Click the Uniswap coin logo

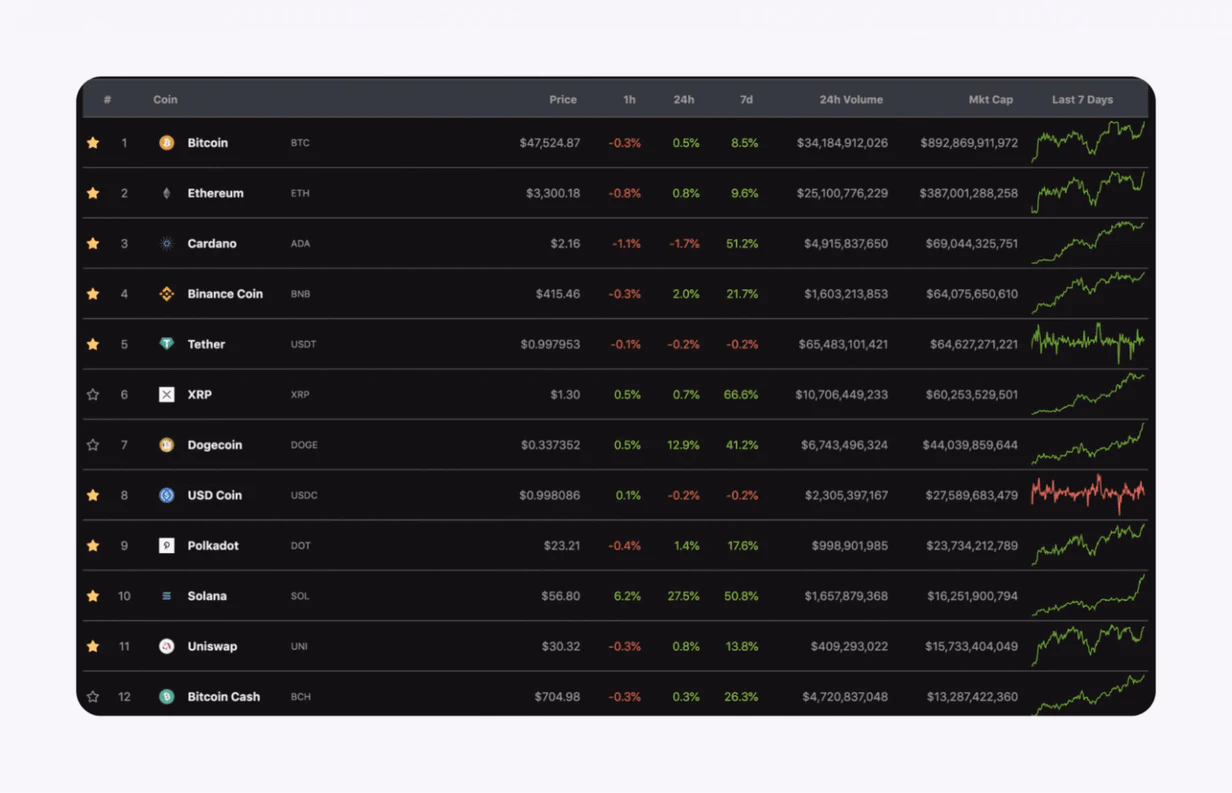167,646
